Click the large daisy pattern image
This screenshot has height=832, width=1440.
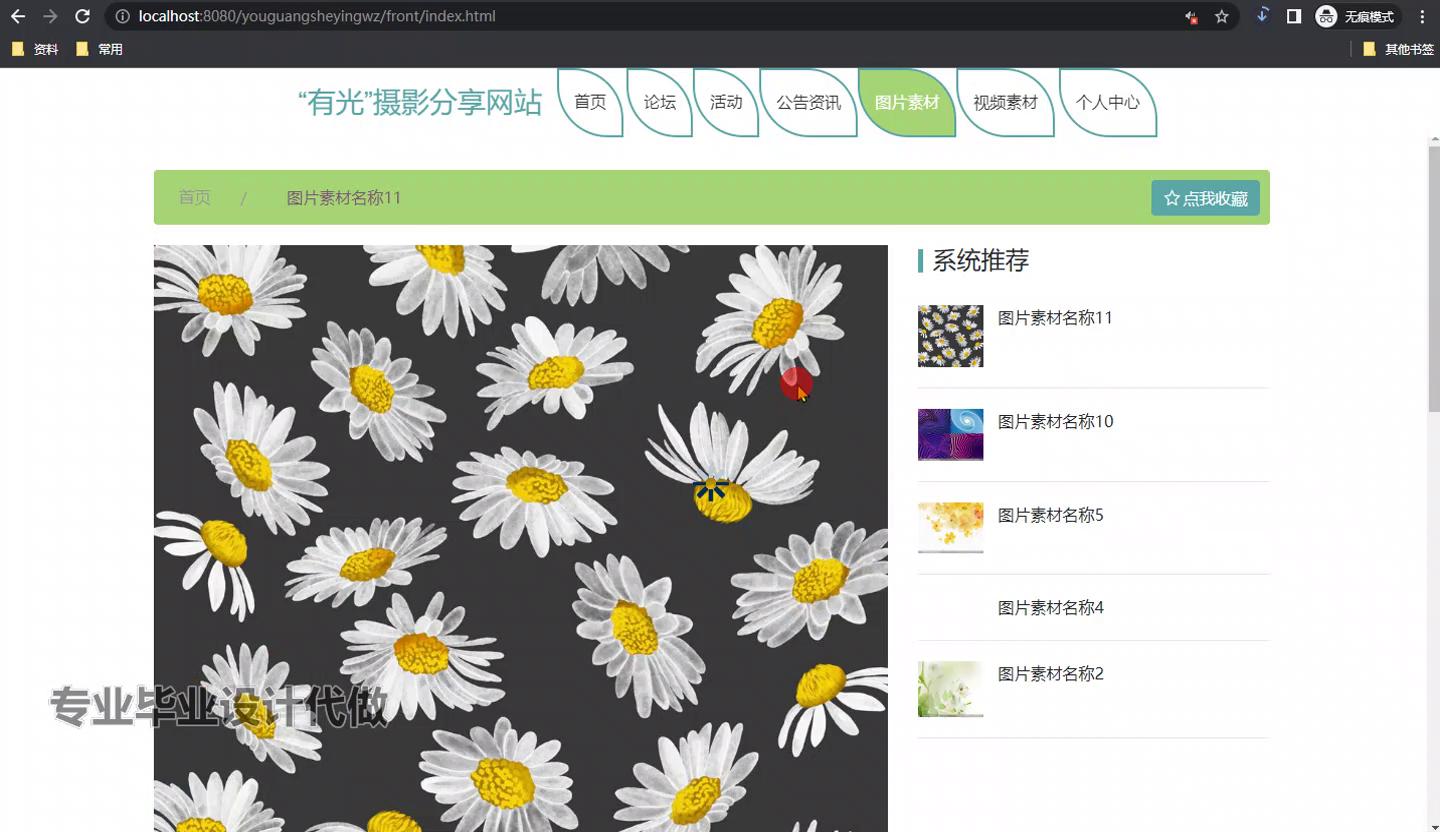(x=520, y=538)
